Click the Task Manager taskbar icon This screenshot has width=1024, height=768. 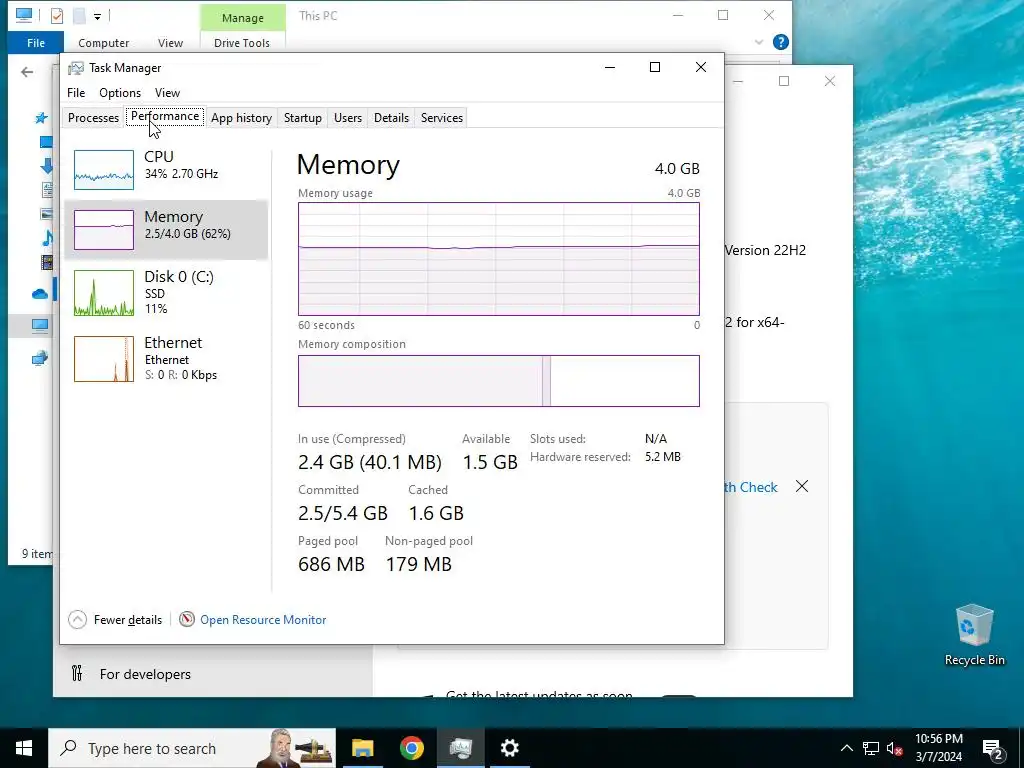point(460,748)
